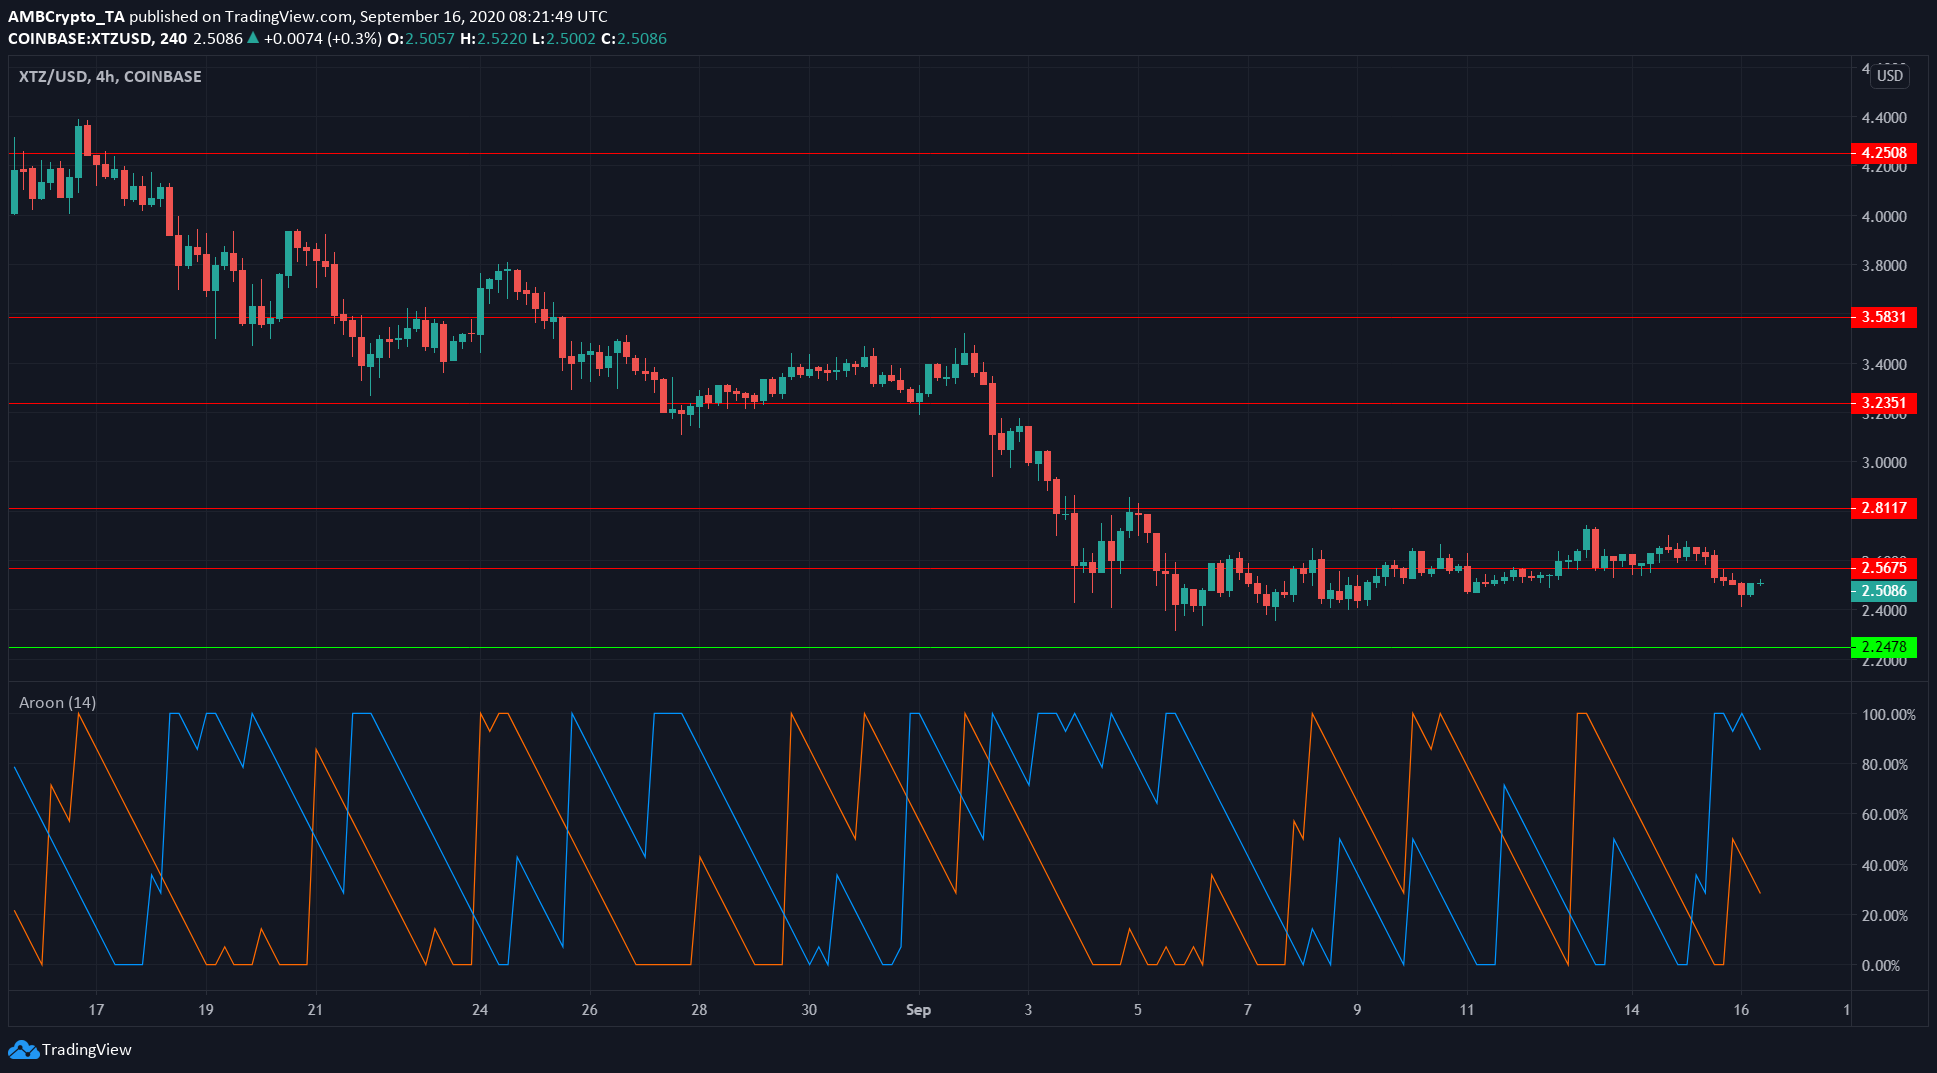Click the current price 2.5086 label
Image resolution: width=1937 pixels, height=1073 pixels.
click(x=1883, y=591)
